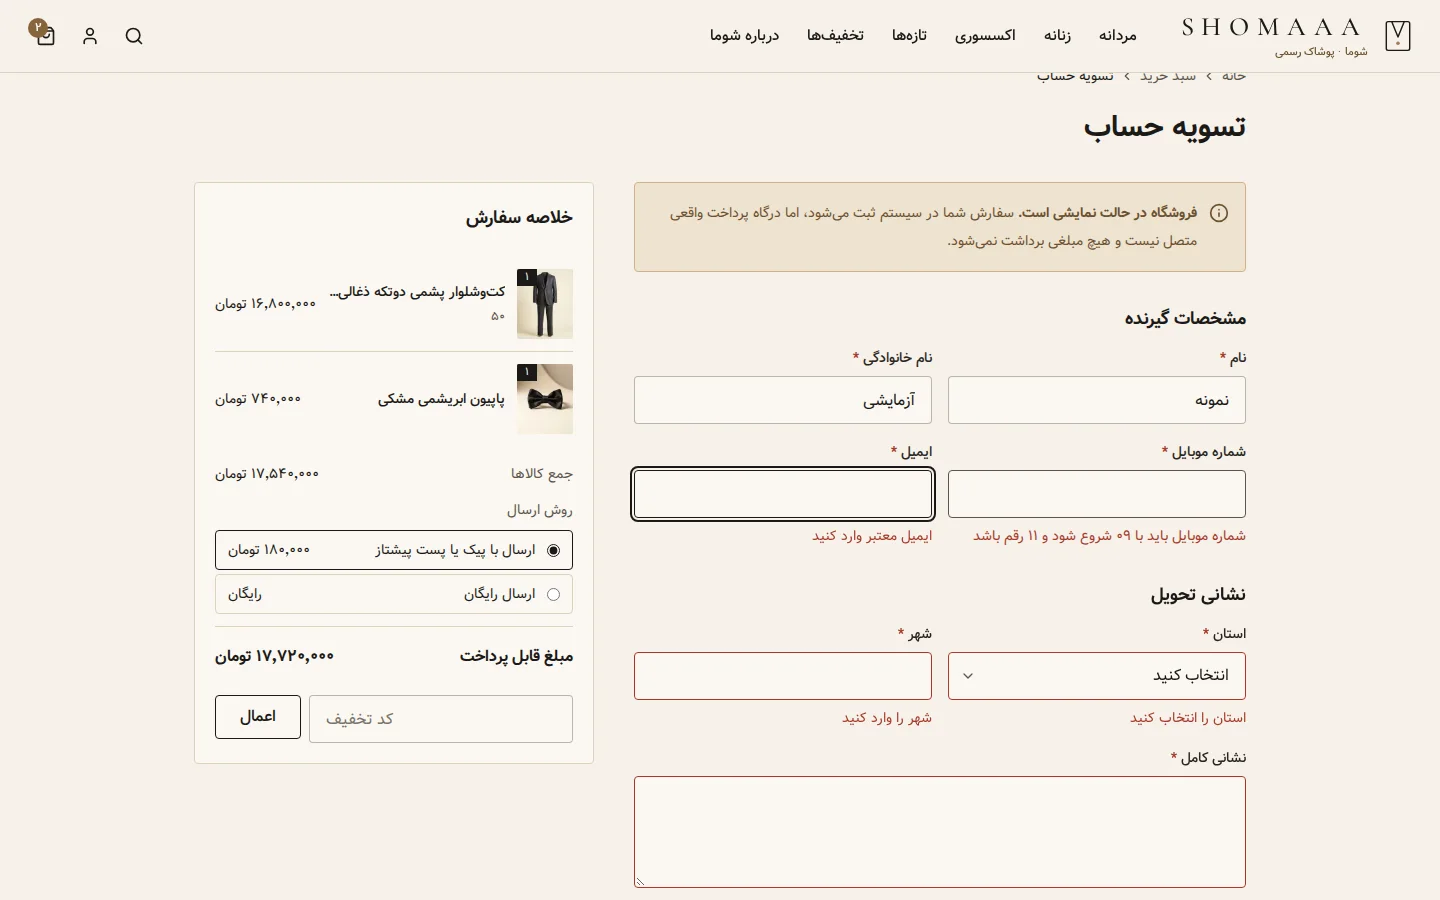Screen dimensions: 1440x900
Task: Open the تخفیف‌ها menu item
Action: coord(835,36)
